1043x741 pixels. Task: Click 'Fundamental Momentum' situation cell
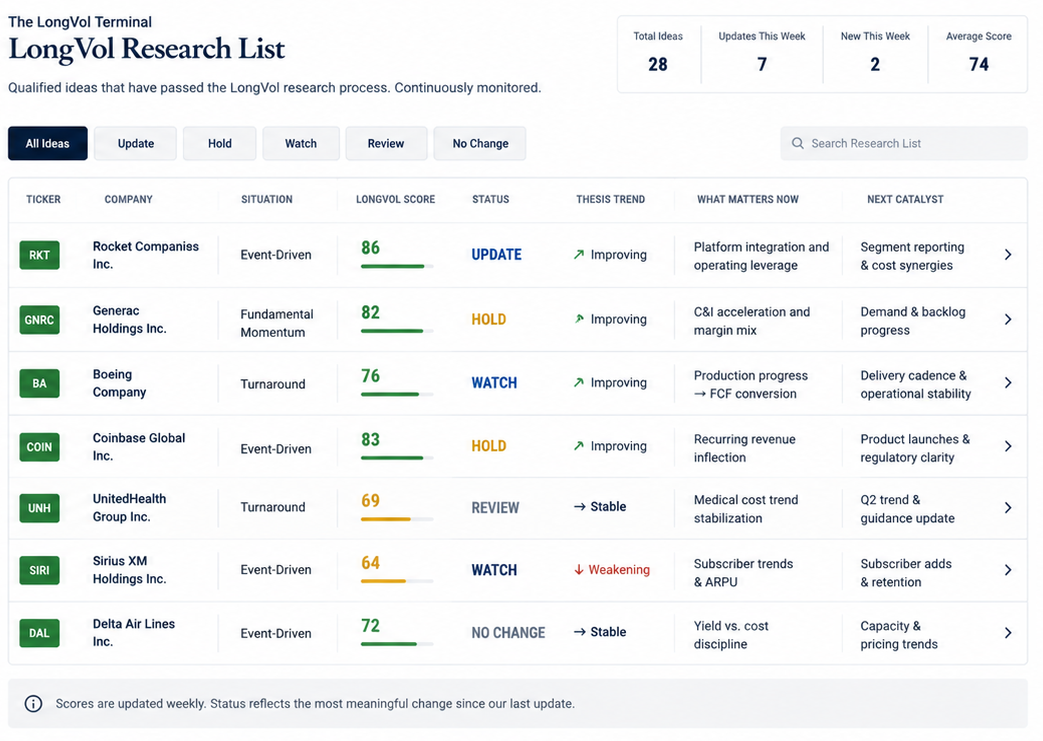tap(277, 323)
